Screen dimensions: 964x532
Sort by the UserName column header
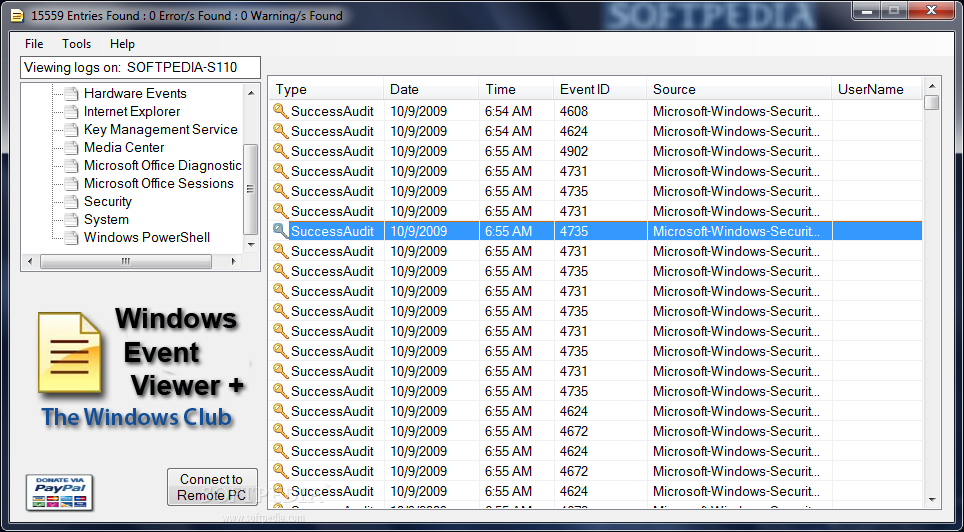[877, 90]
